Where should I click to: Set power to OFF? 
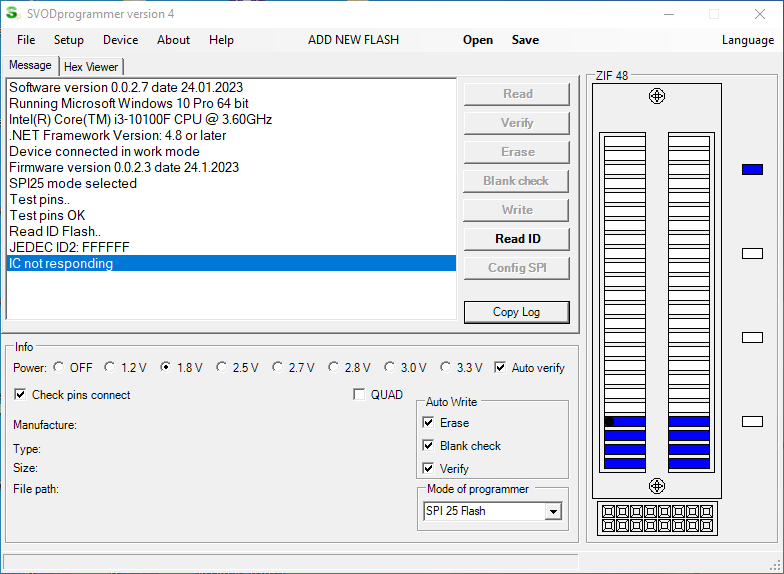59,368
